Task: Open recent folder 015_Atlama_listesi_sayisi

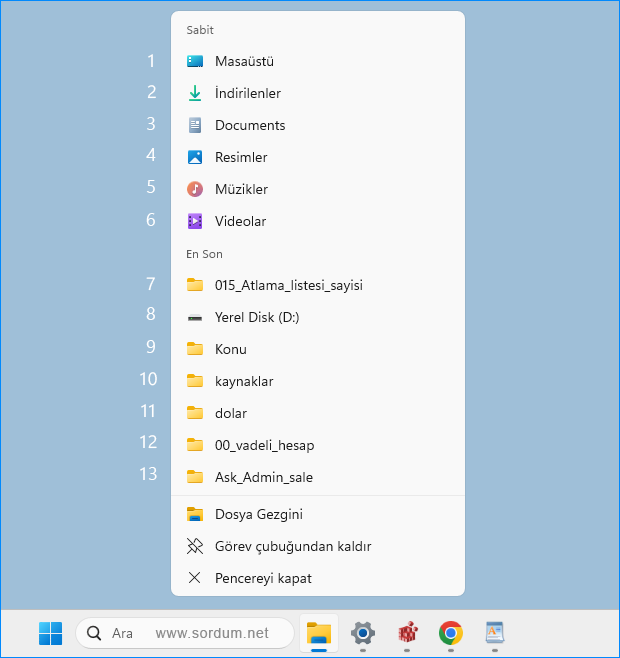Action: point(318,285)
